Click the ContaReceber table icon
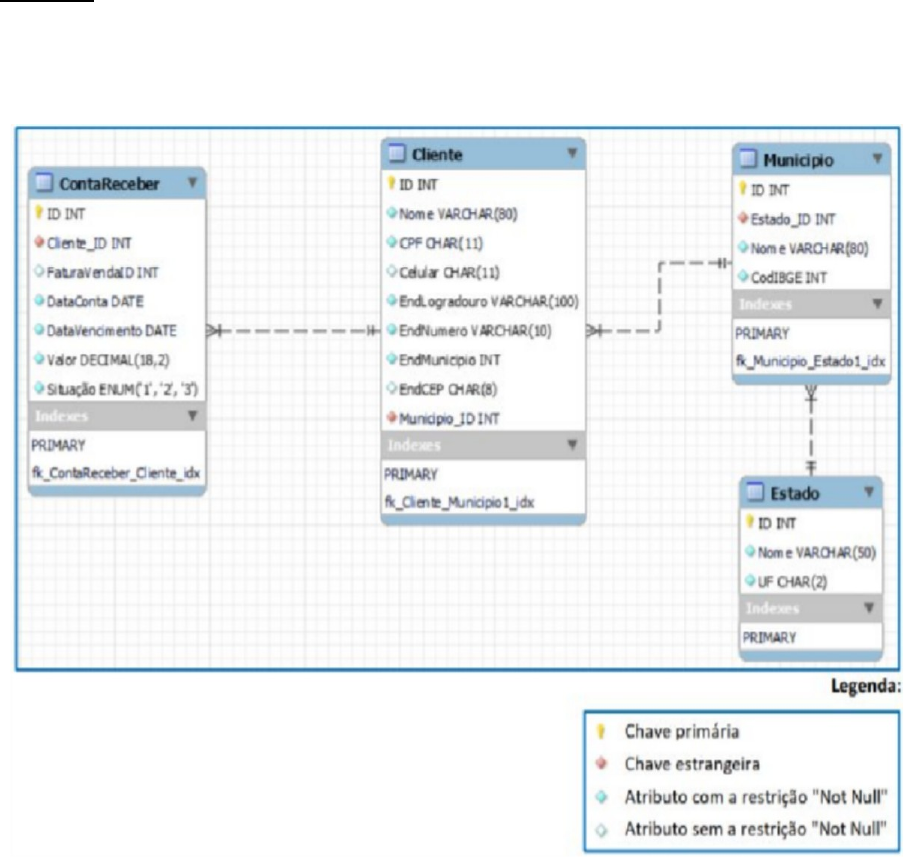The image size is (904, 857). 44,183
